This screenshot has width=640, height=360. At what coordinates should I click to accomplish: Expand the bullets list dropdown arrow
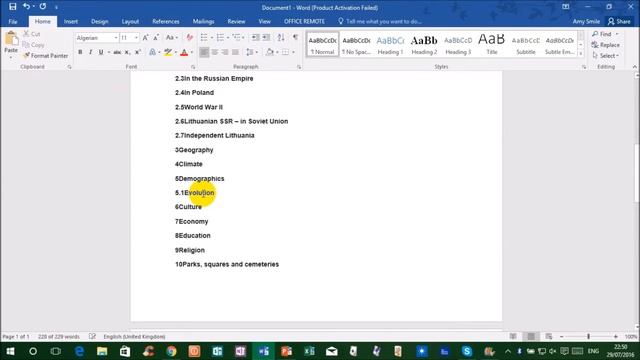point(212,38)
